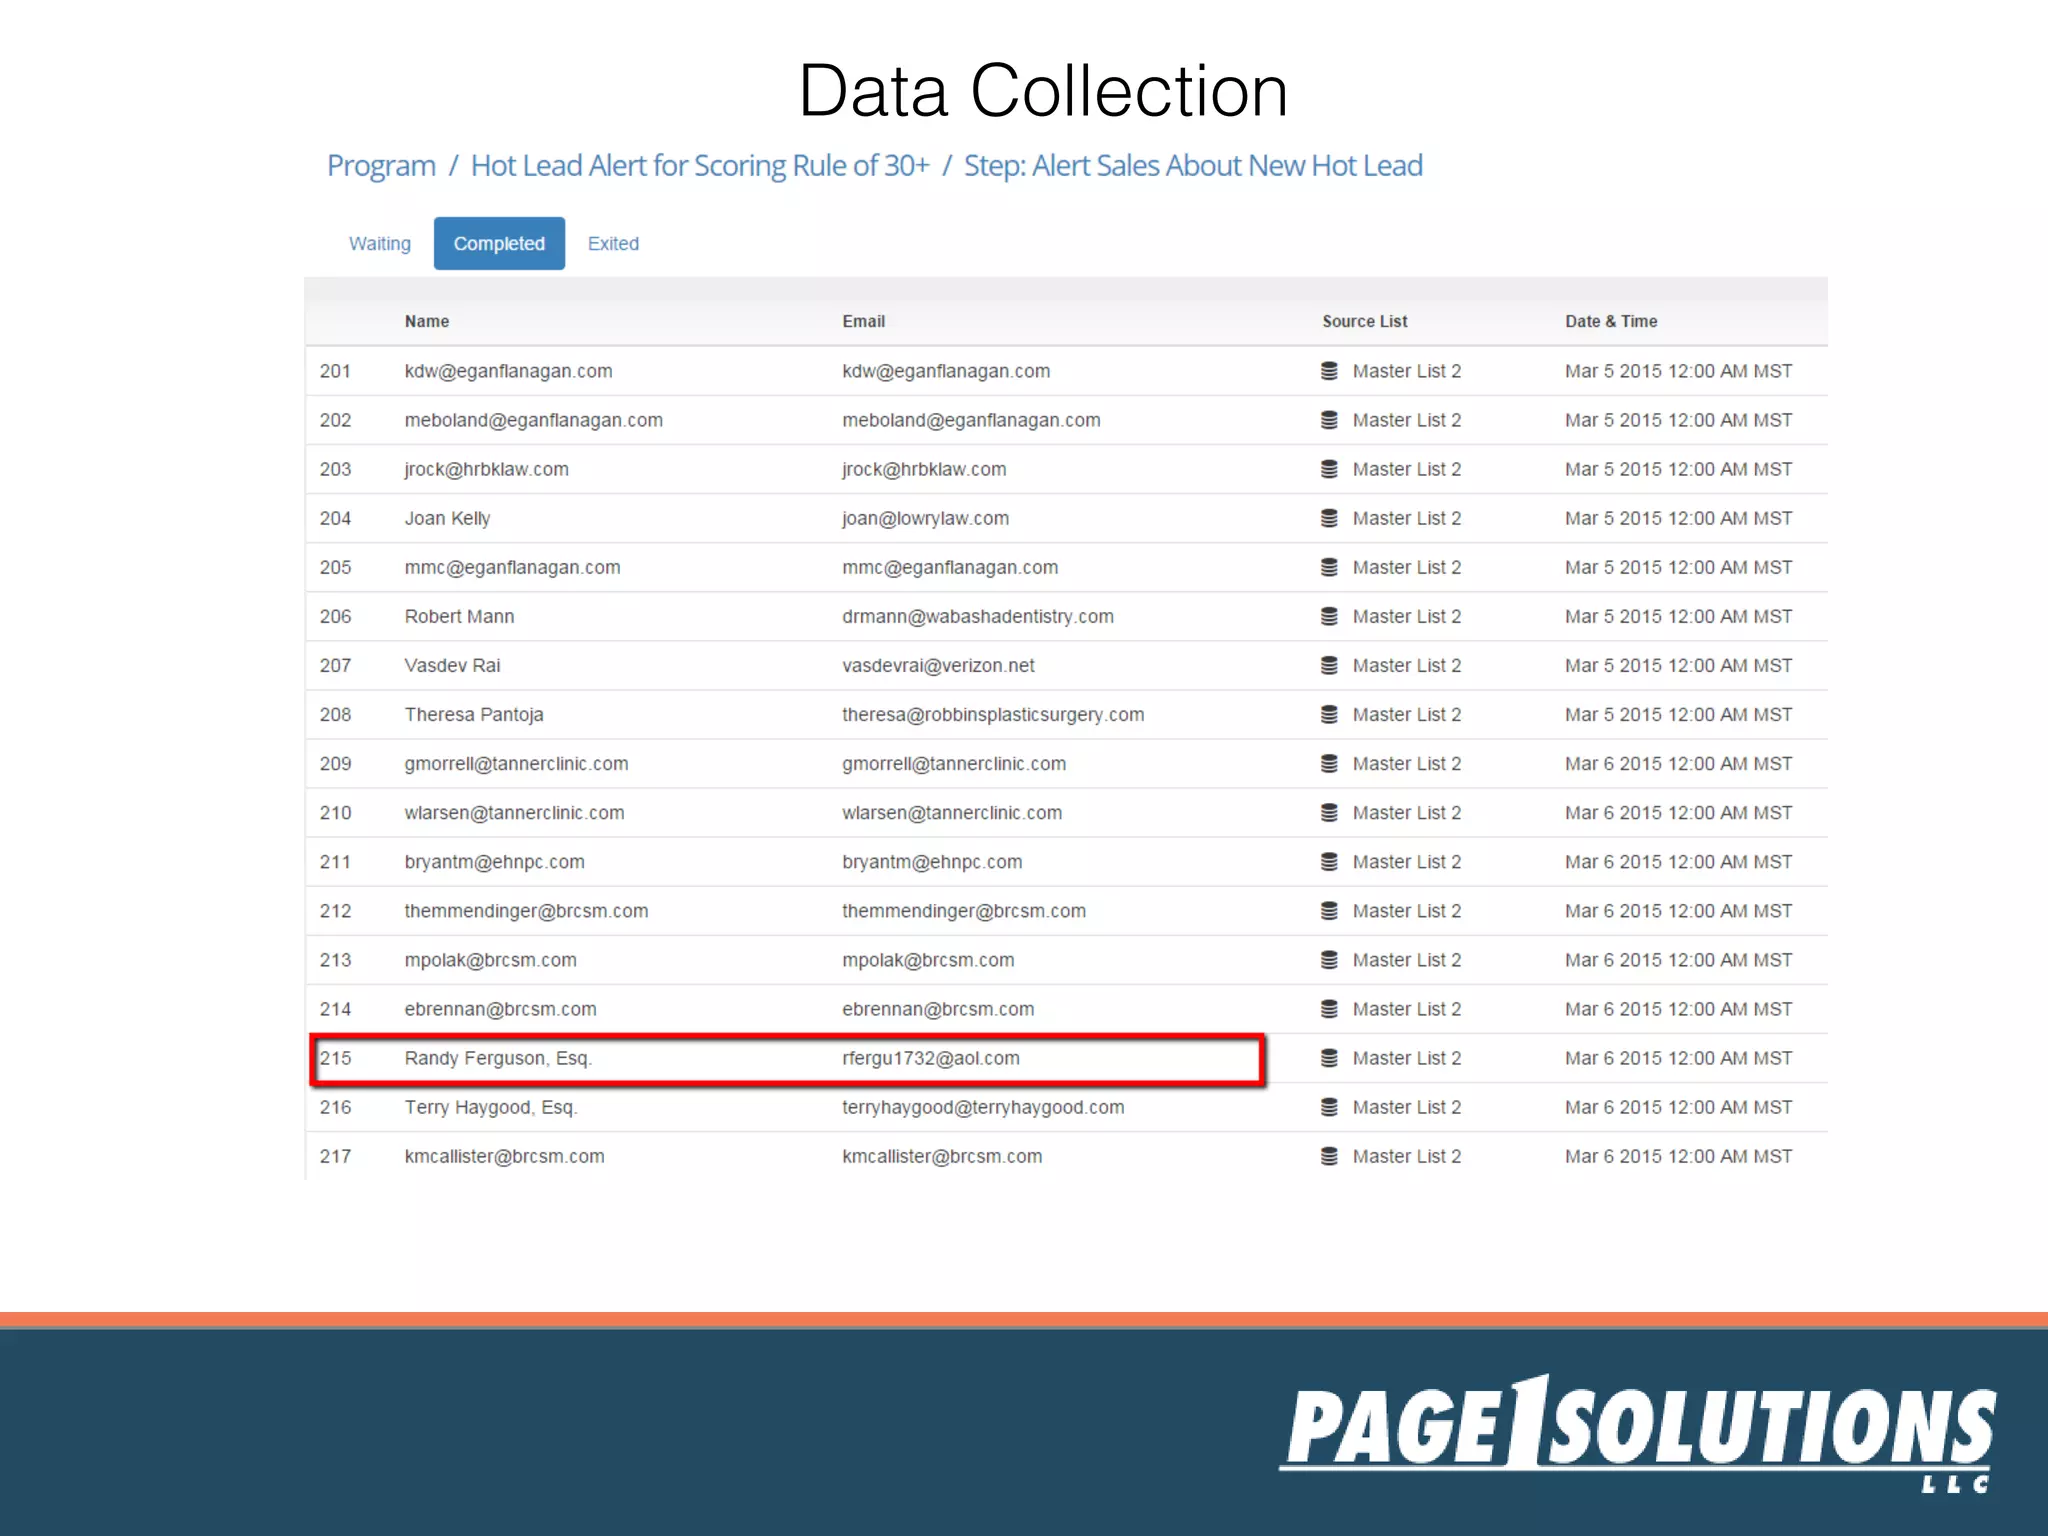The height and width of the screenshot is (1536, 2048).
Task: Click the source icon in row 205
Action: pos(1329,567)
